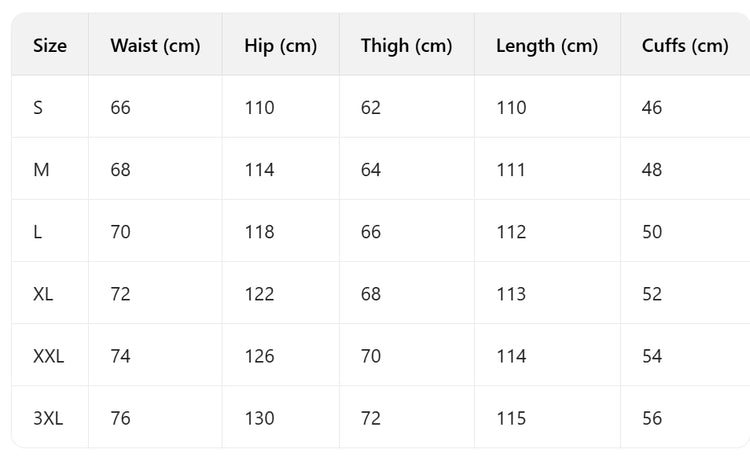This screenshot has height=464, width=750.
Task: Click cuffs value 54 in XXL row
Action: click(652, 356)
